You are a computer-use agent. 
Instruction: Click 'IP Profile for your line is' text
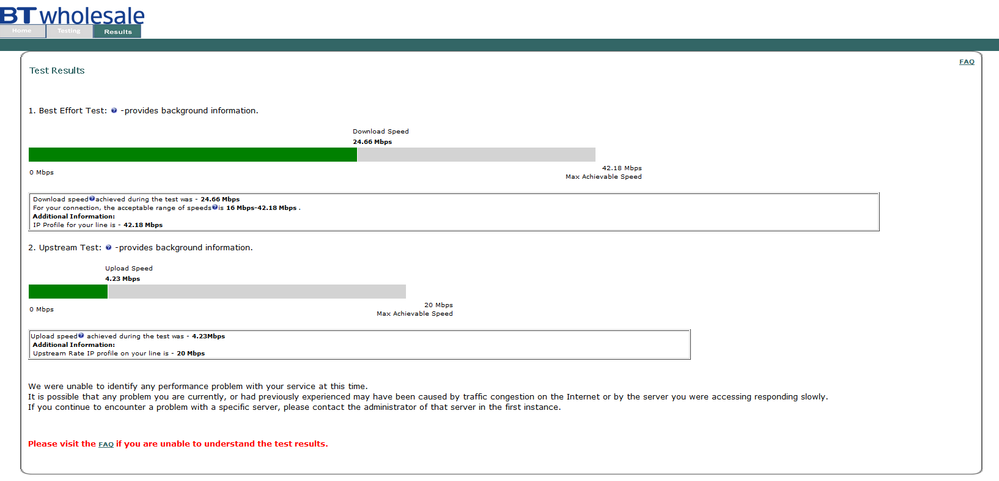(75, 225)
